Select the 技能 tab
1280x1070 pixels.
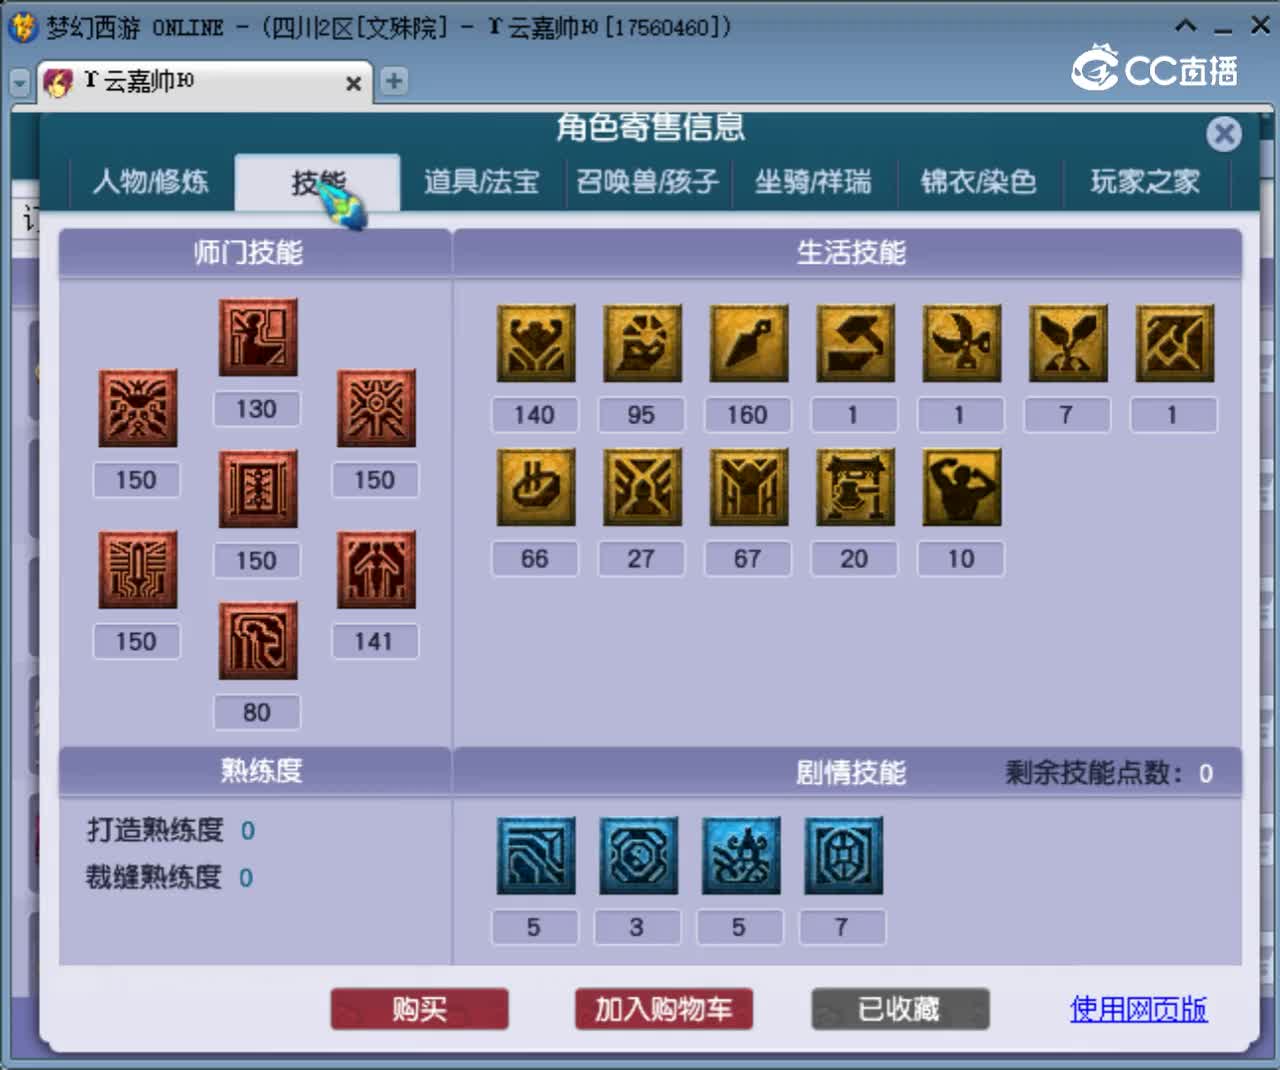(318, 182)
